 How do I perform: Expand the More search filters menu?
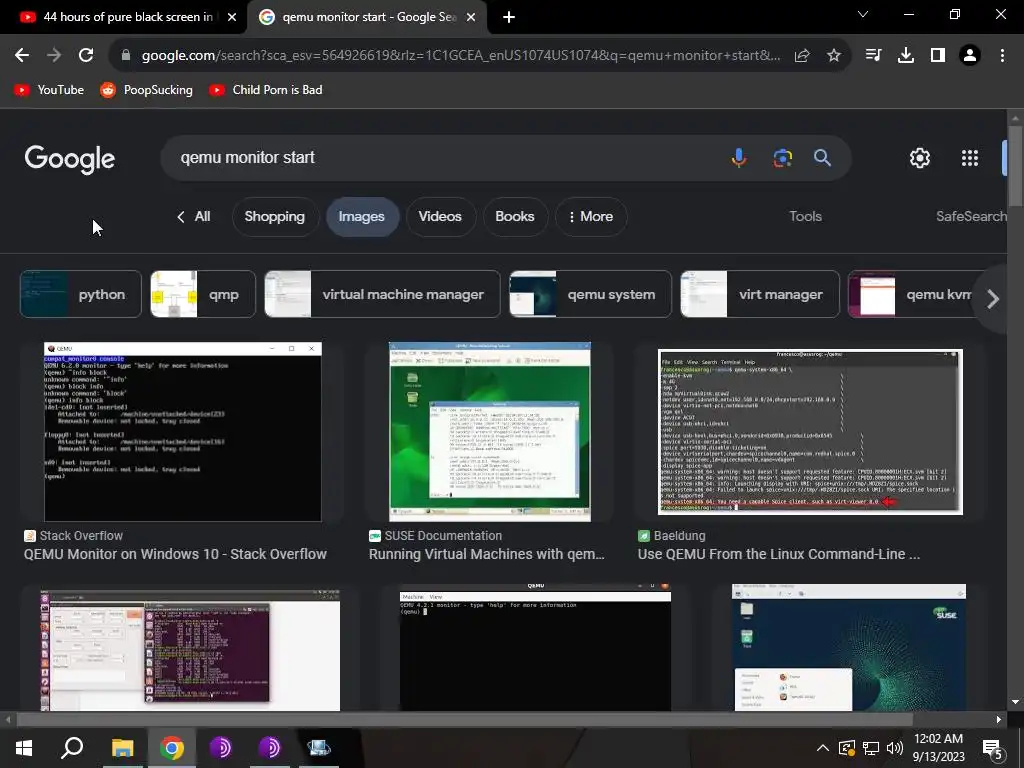coord(591,216)
